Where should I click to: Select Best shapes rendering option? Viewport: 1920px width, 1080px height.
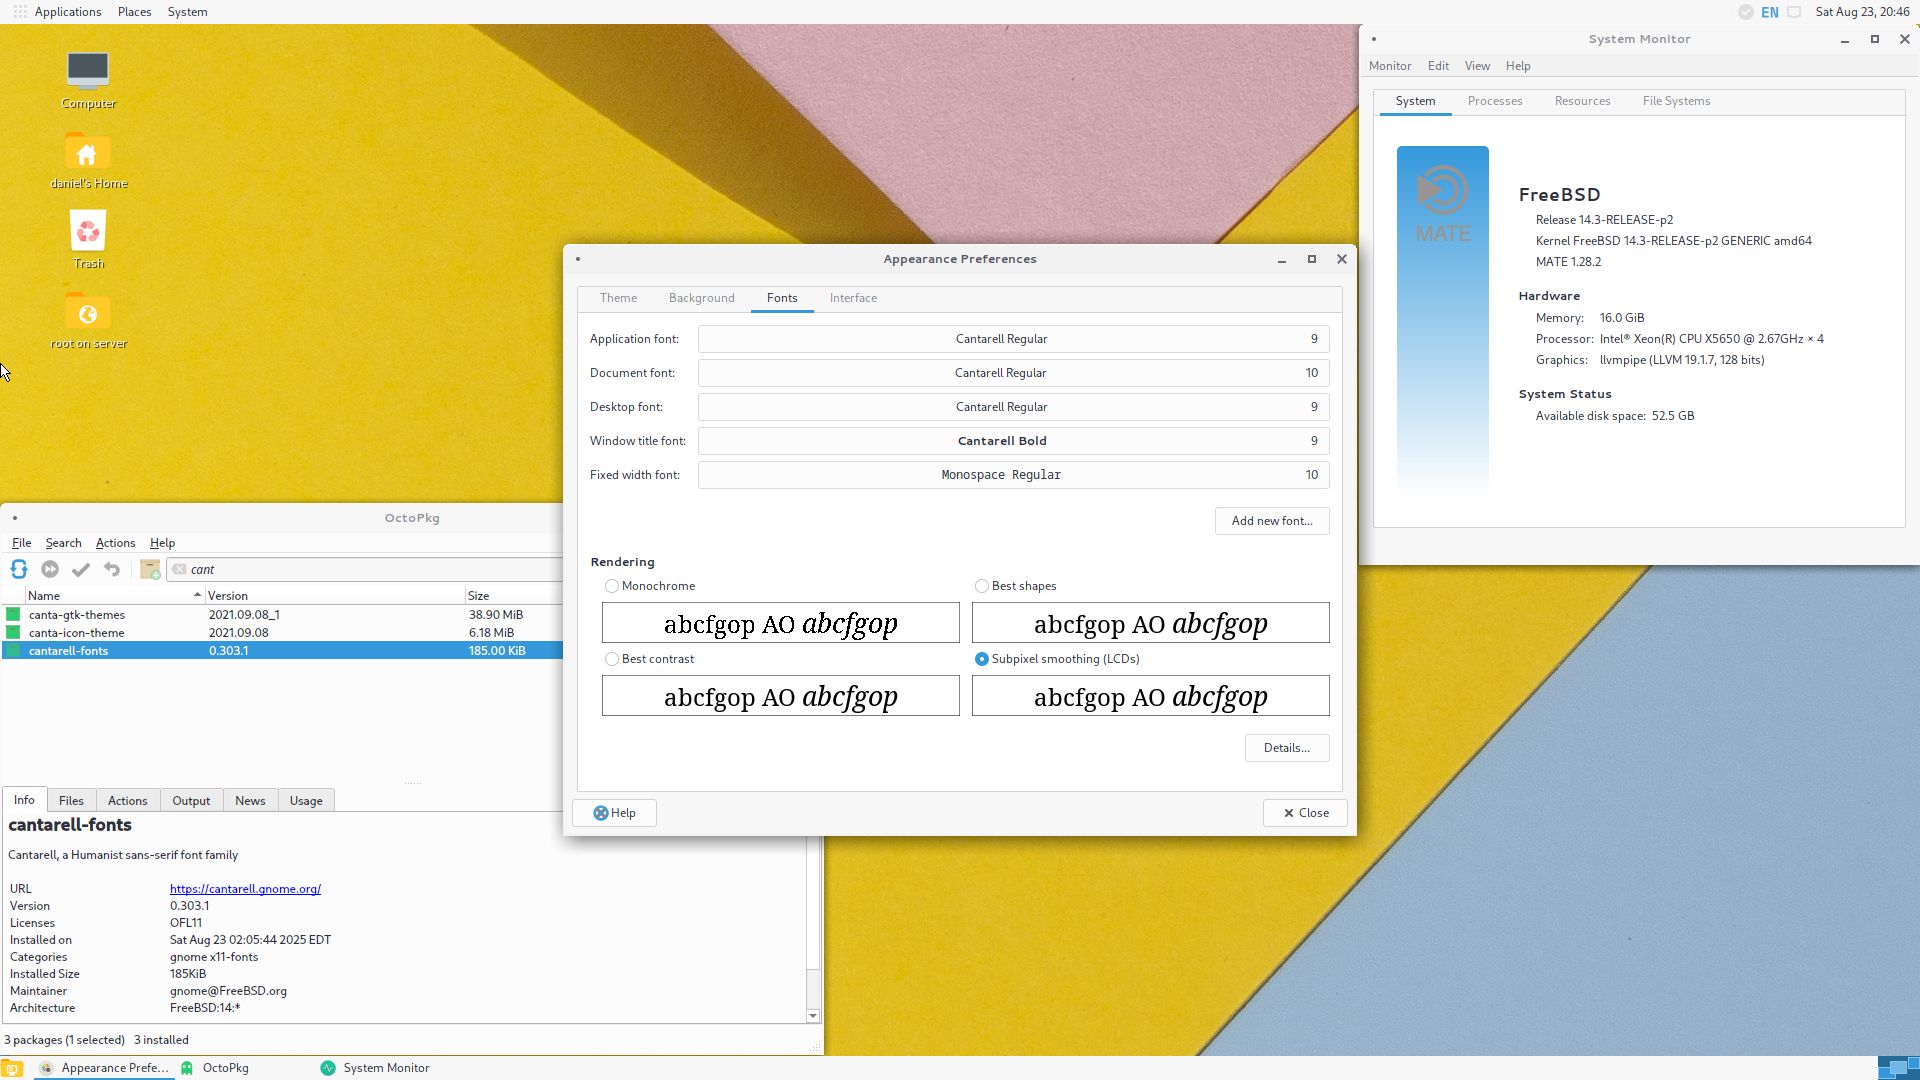click(982, 586)
